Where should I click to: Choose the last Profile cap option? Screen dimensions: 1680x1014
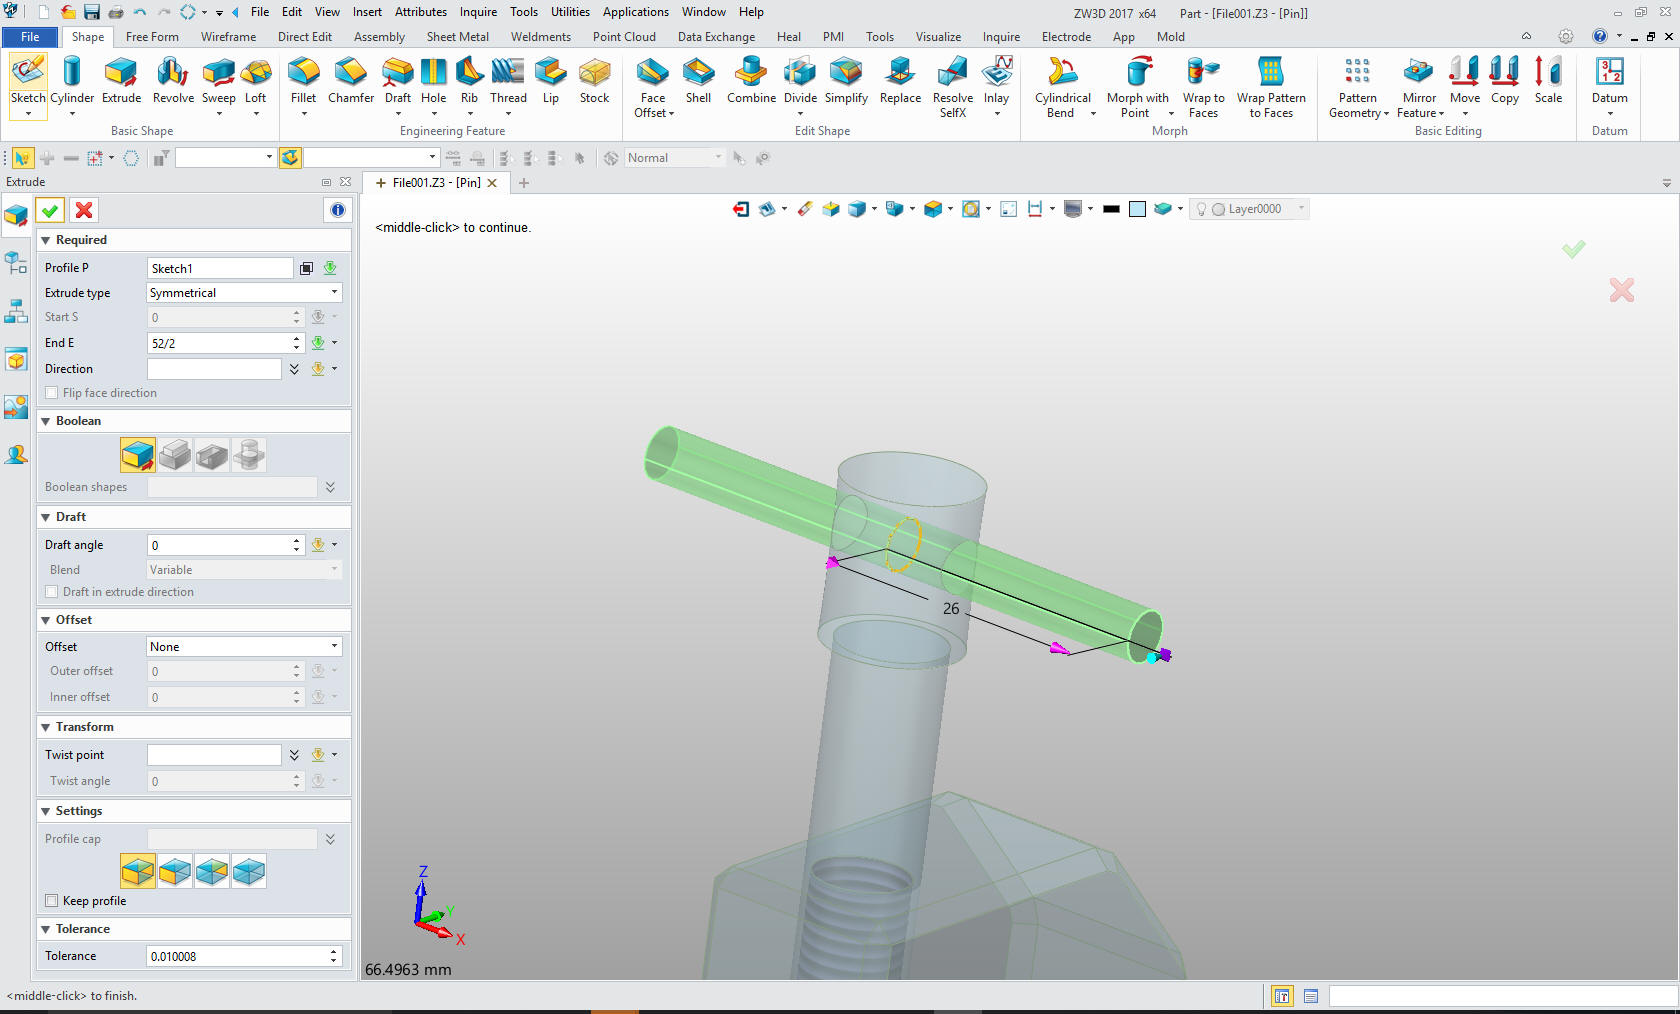coord(249,871)
